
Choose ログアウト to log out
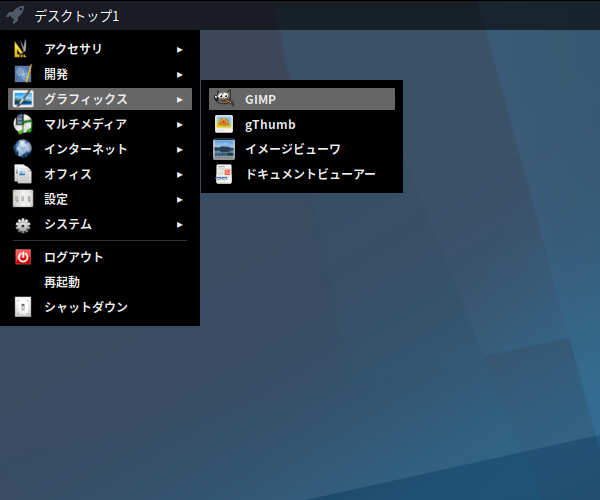click(x=100, y=257)
